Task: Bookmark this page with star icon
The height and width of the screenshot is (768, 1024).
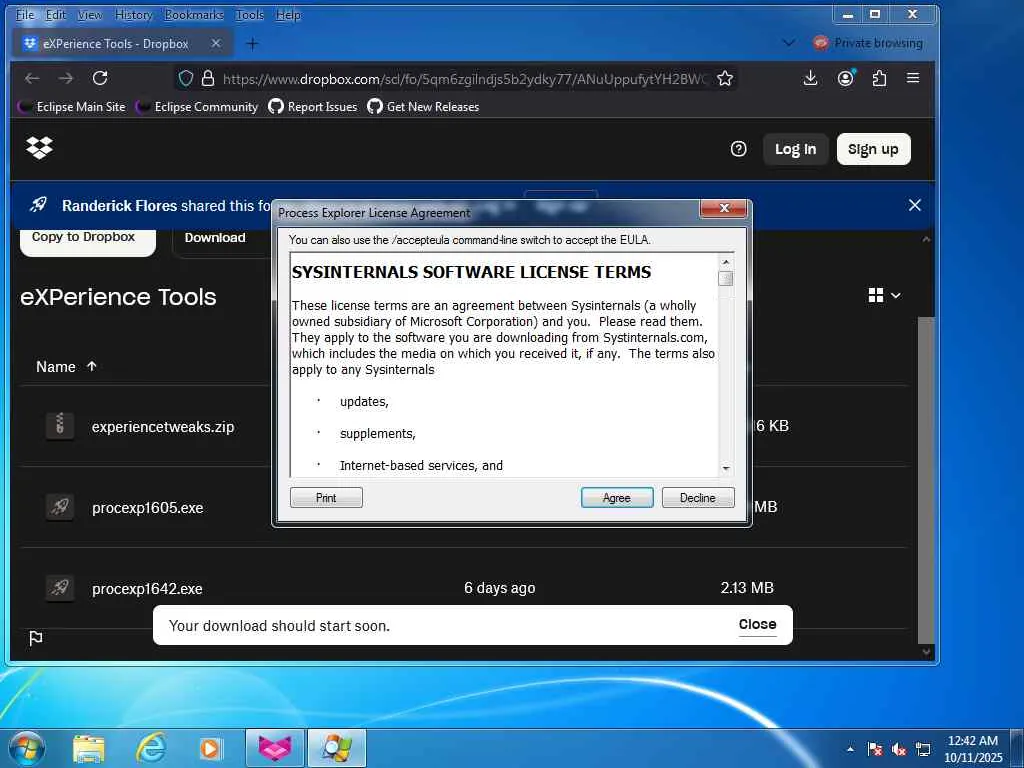Action: click(724, 79)
